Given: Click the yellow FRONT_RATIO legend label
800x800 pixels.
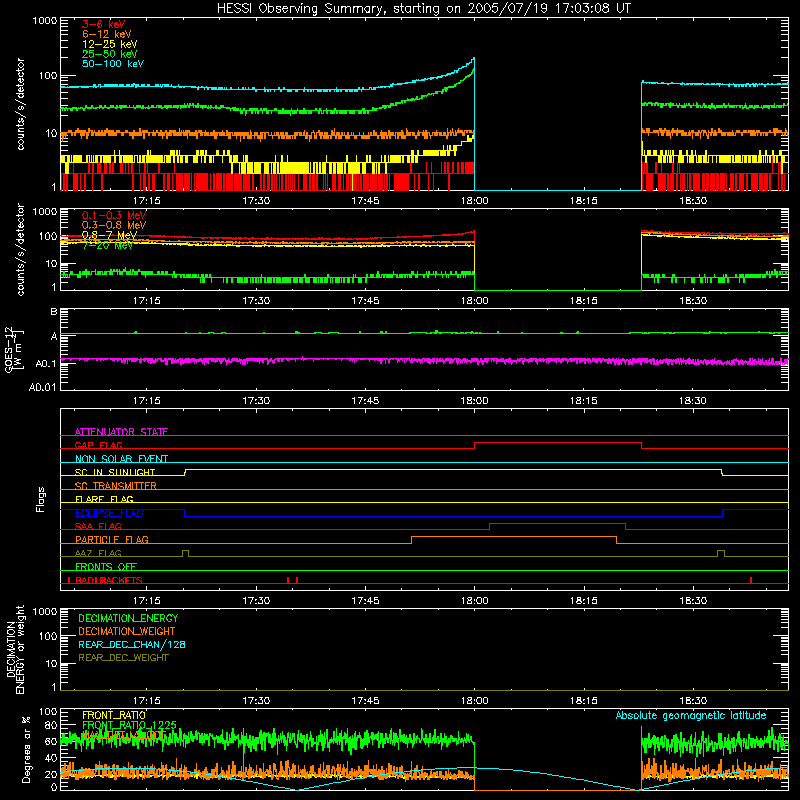Looking at the screenshot, I should tap(114, 715).
